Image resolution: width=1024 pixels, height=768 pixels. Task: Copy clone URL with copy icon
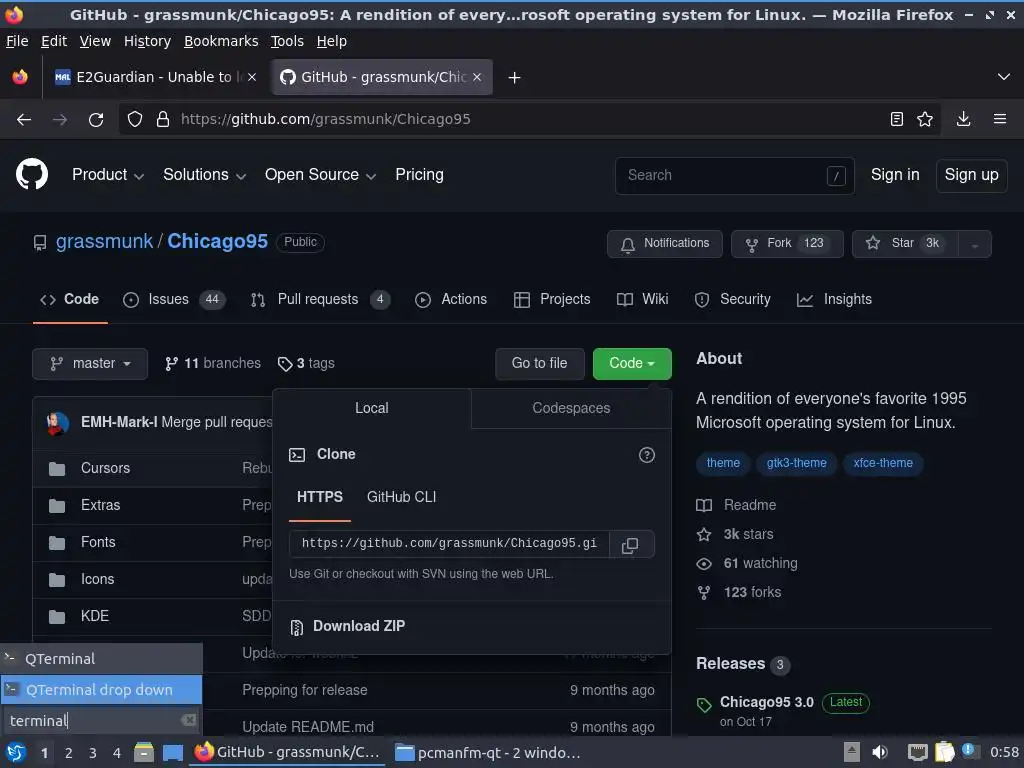coord(630,545)
